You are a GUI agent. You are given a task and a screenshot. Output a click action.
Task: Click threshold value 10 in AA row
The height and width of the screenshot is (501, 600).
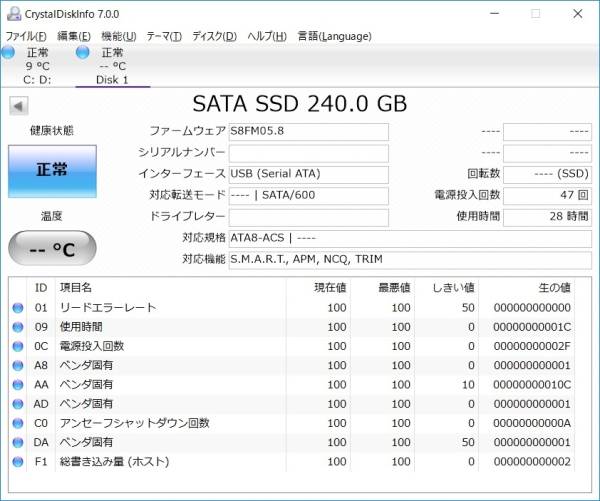coord(468,385)
